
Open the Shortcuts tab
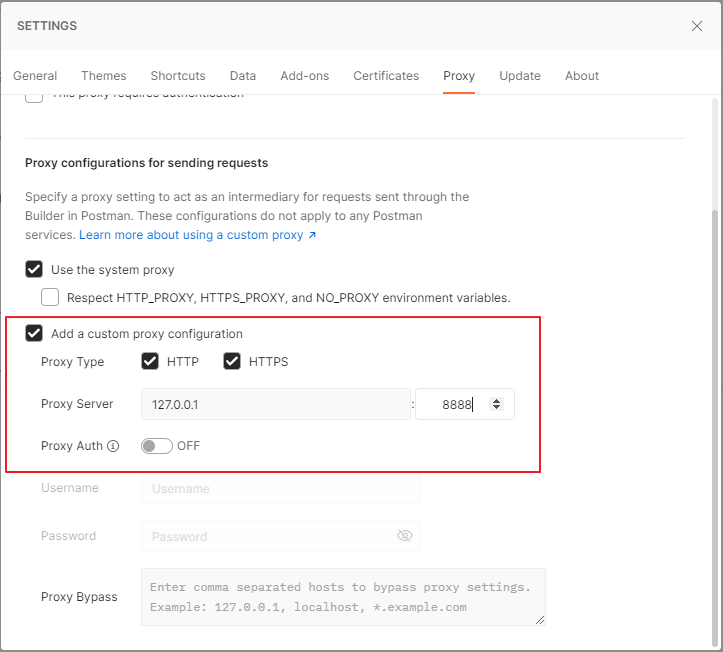pos(178,76)
